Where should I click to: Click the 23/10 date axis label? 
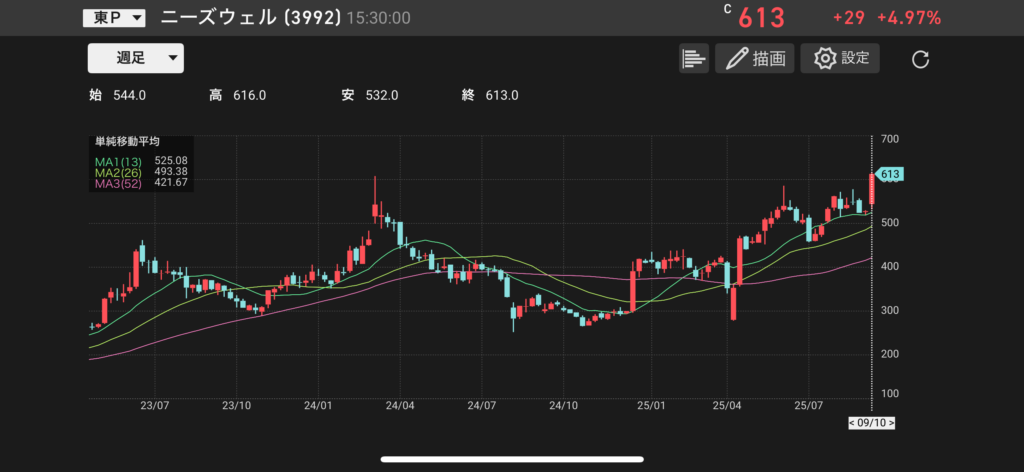point(236,405)
